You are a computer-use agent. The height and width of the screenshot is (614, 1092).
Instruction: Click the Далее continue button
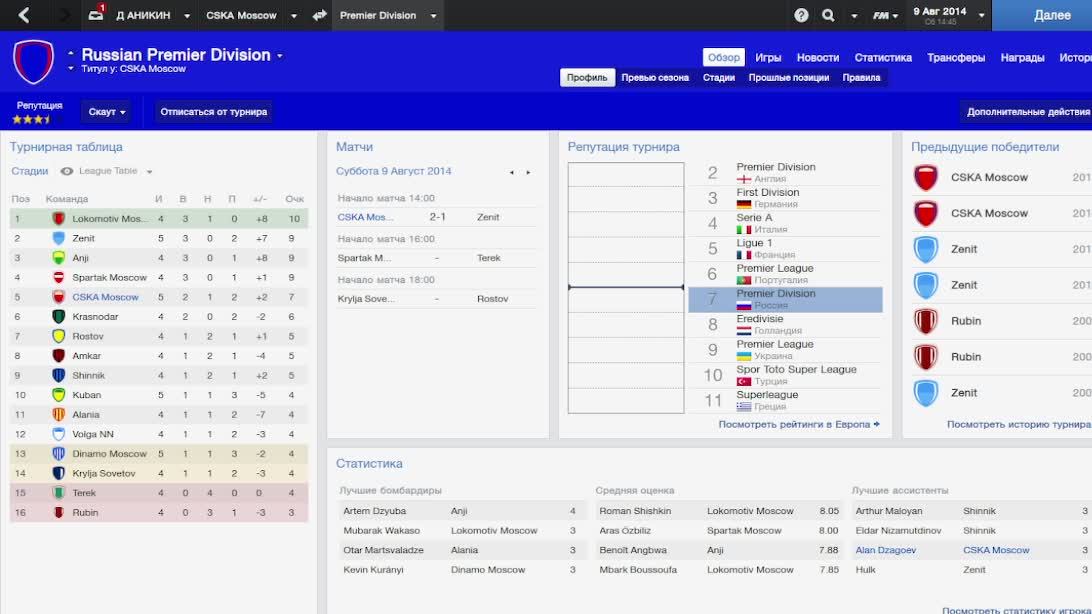pos(1043,15)
